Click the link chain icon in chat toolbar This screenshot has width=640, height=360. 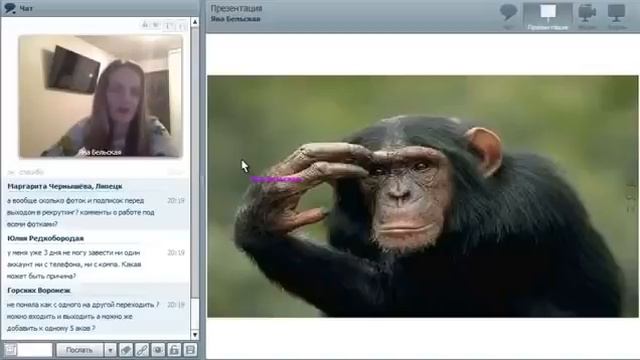[x=142, y=350]
